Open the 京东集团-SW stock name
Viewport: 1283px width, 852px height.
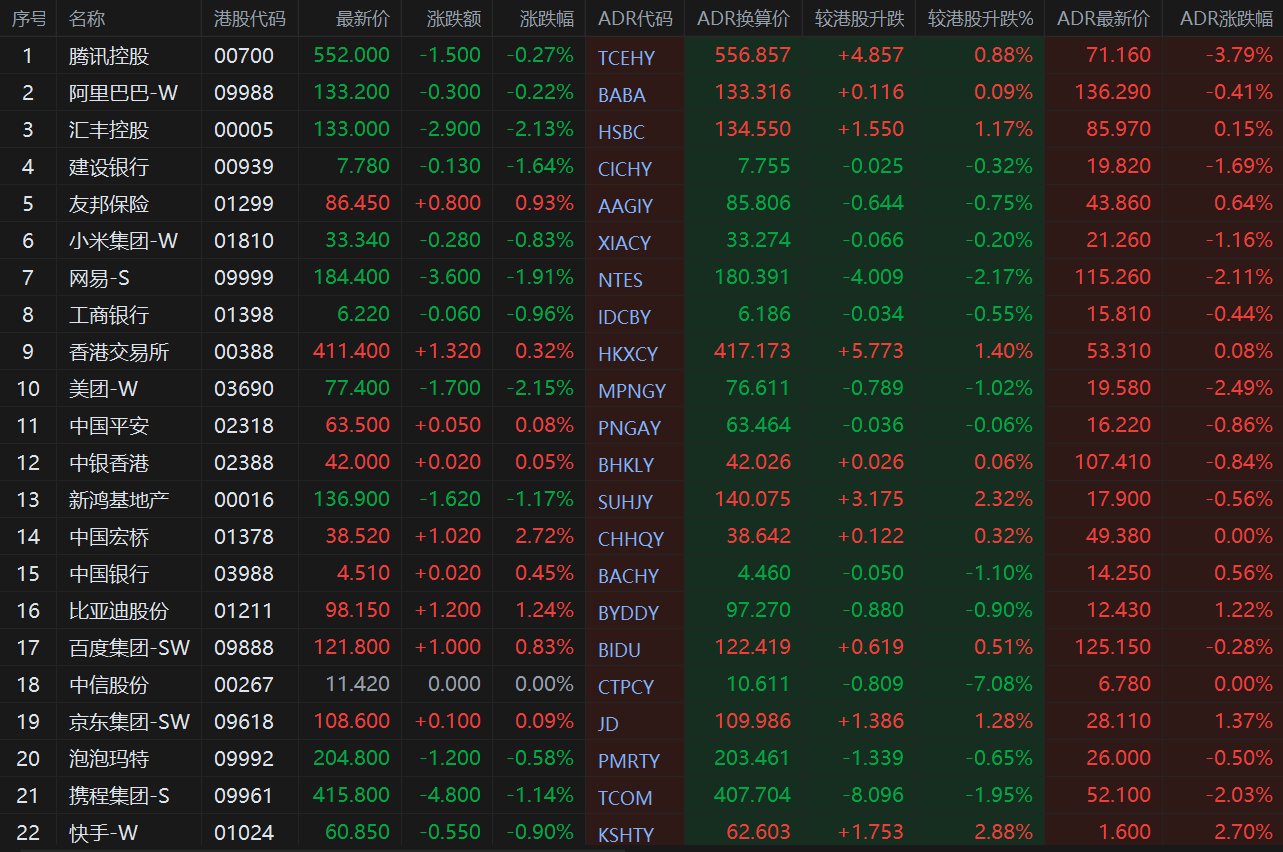130,722
